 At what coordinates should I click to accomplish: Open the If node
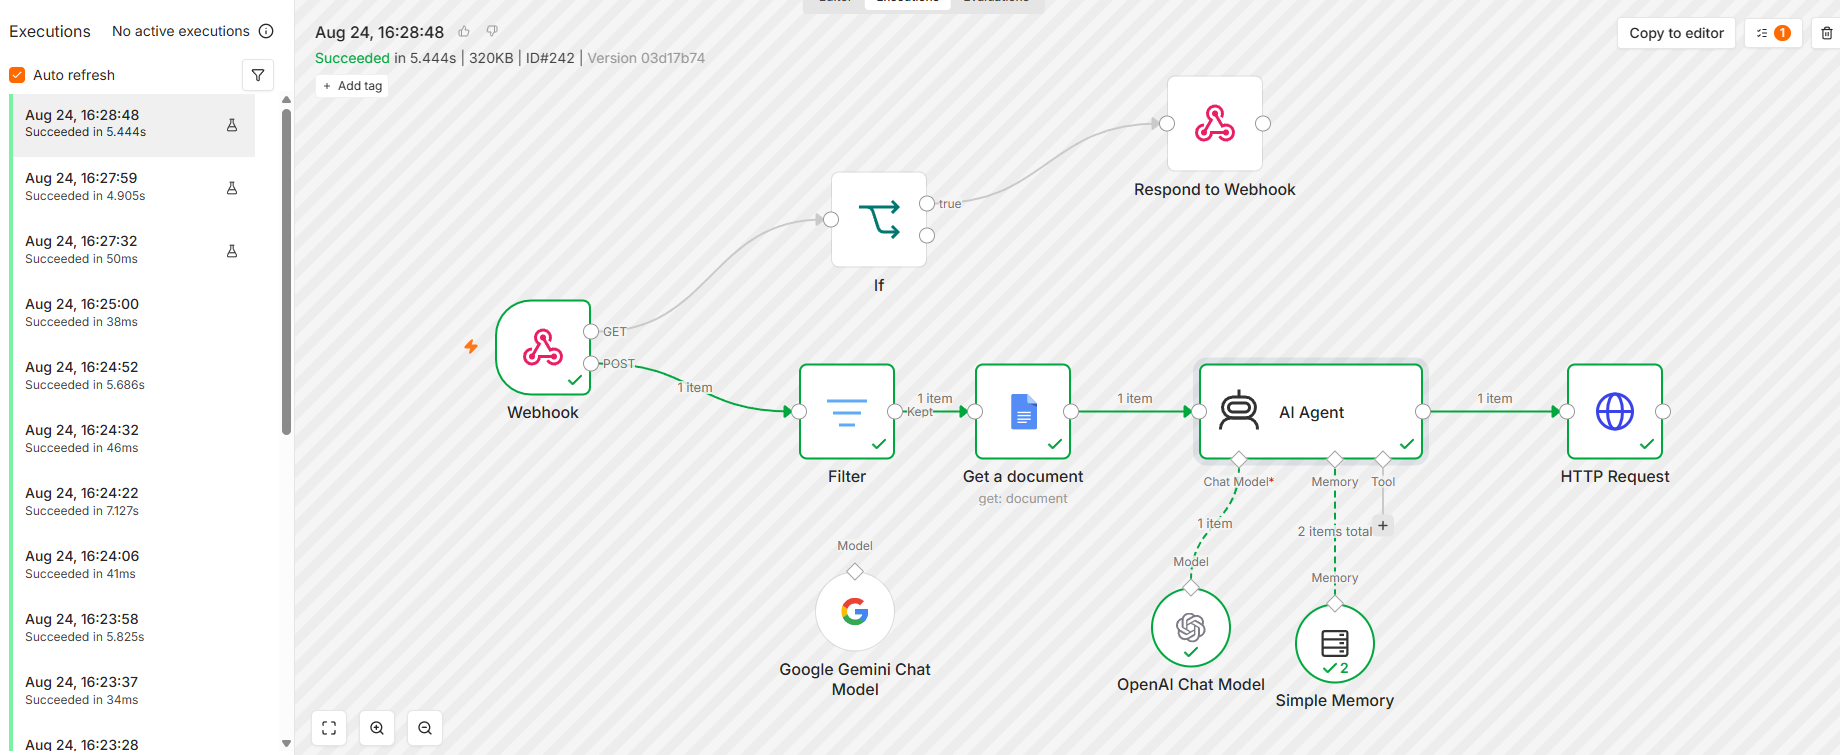[x=879, y=219]
